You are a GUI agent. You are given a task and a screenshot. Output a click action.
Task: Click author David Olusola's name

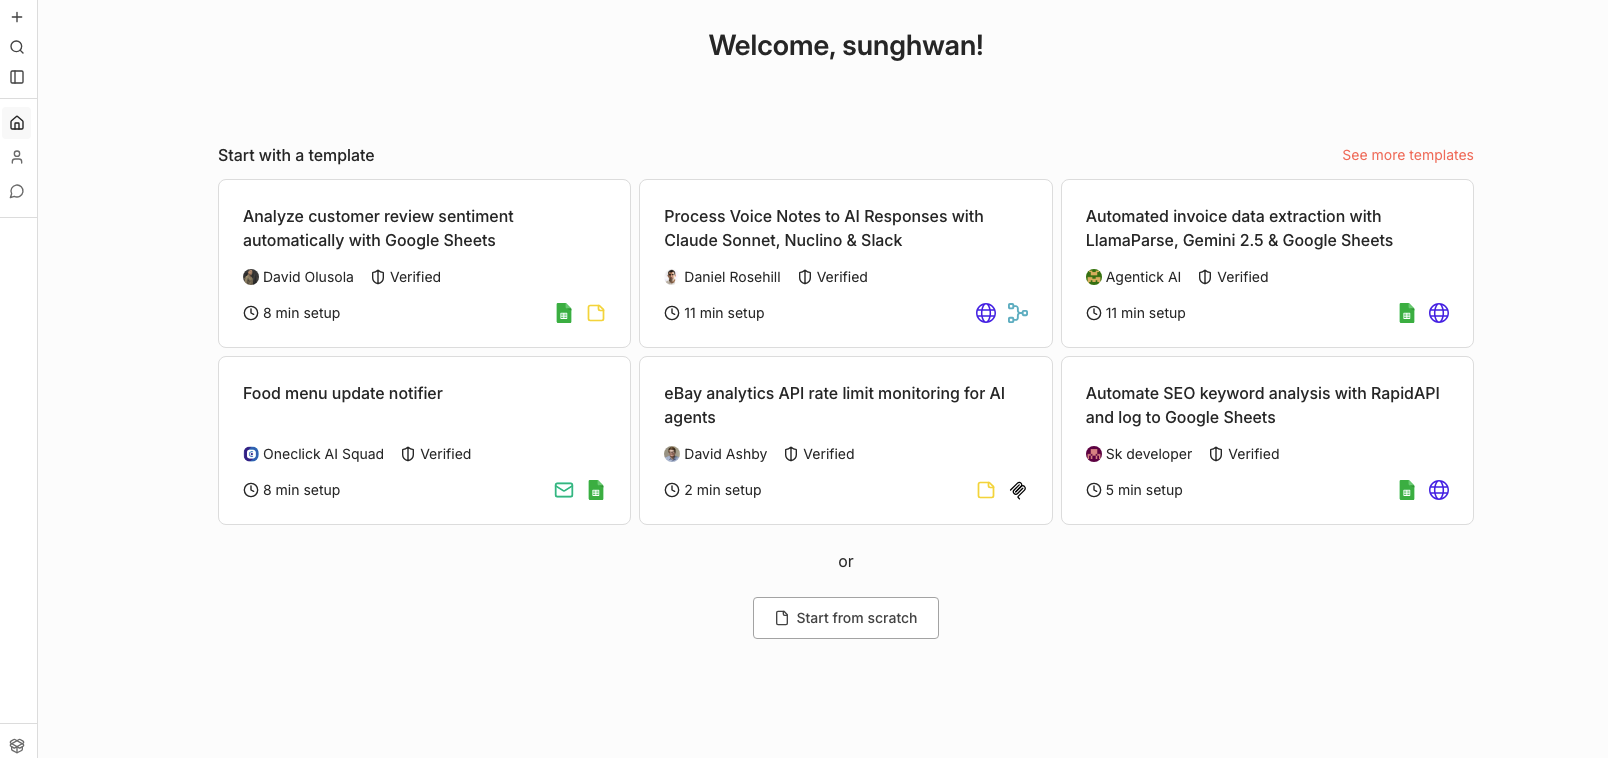(x=308, y=277)
